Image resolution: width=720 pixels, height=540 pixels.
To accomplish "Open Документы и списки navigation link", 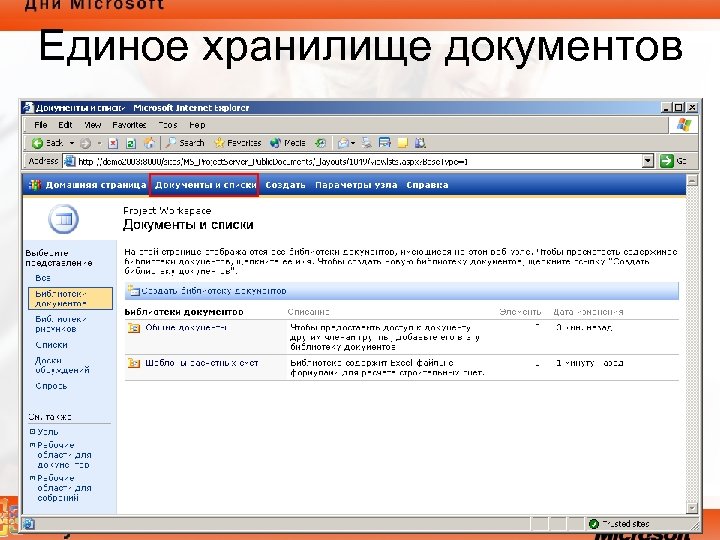I will pos(205,185).
